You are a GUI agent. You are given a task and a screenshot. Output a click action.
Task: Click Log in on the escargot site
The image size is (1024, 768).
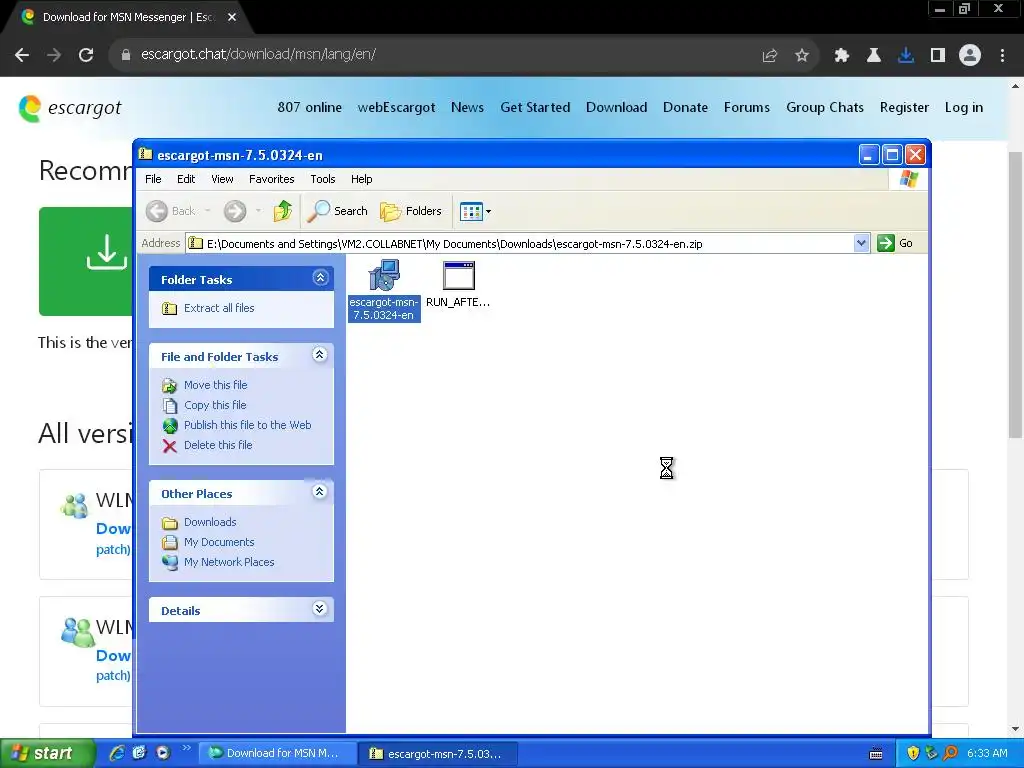click(964, 107)
